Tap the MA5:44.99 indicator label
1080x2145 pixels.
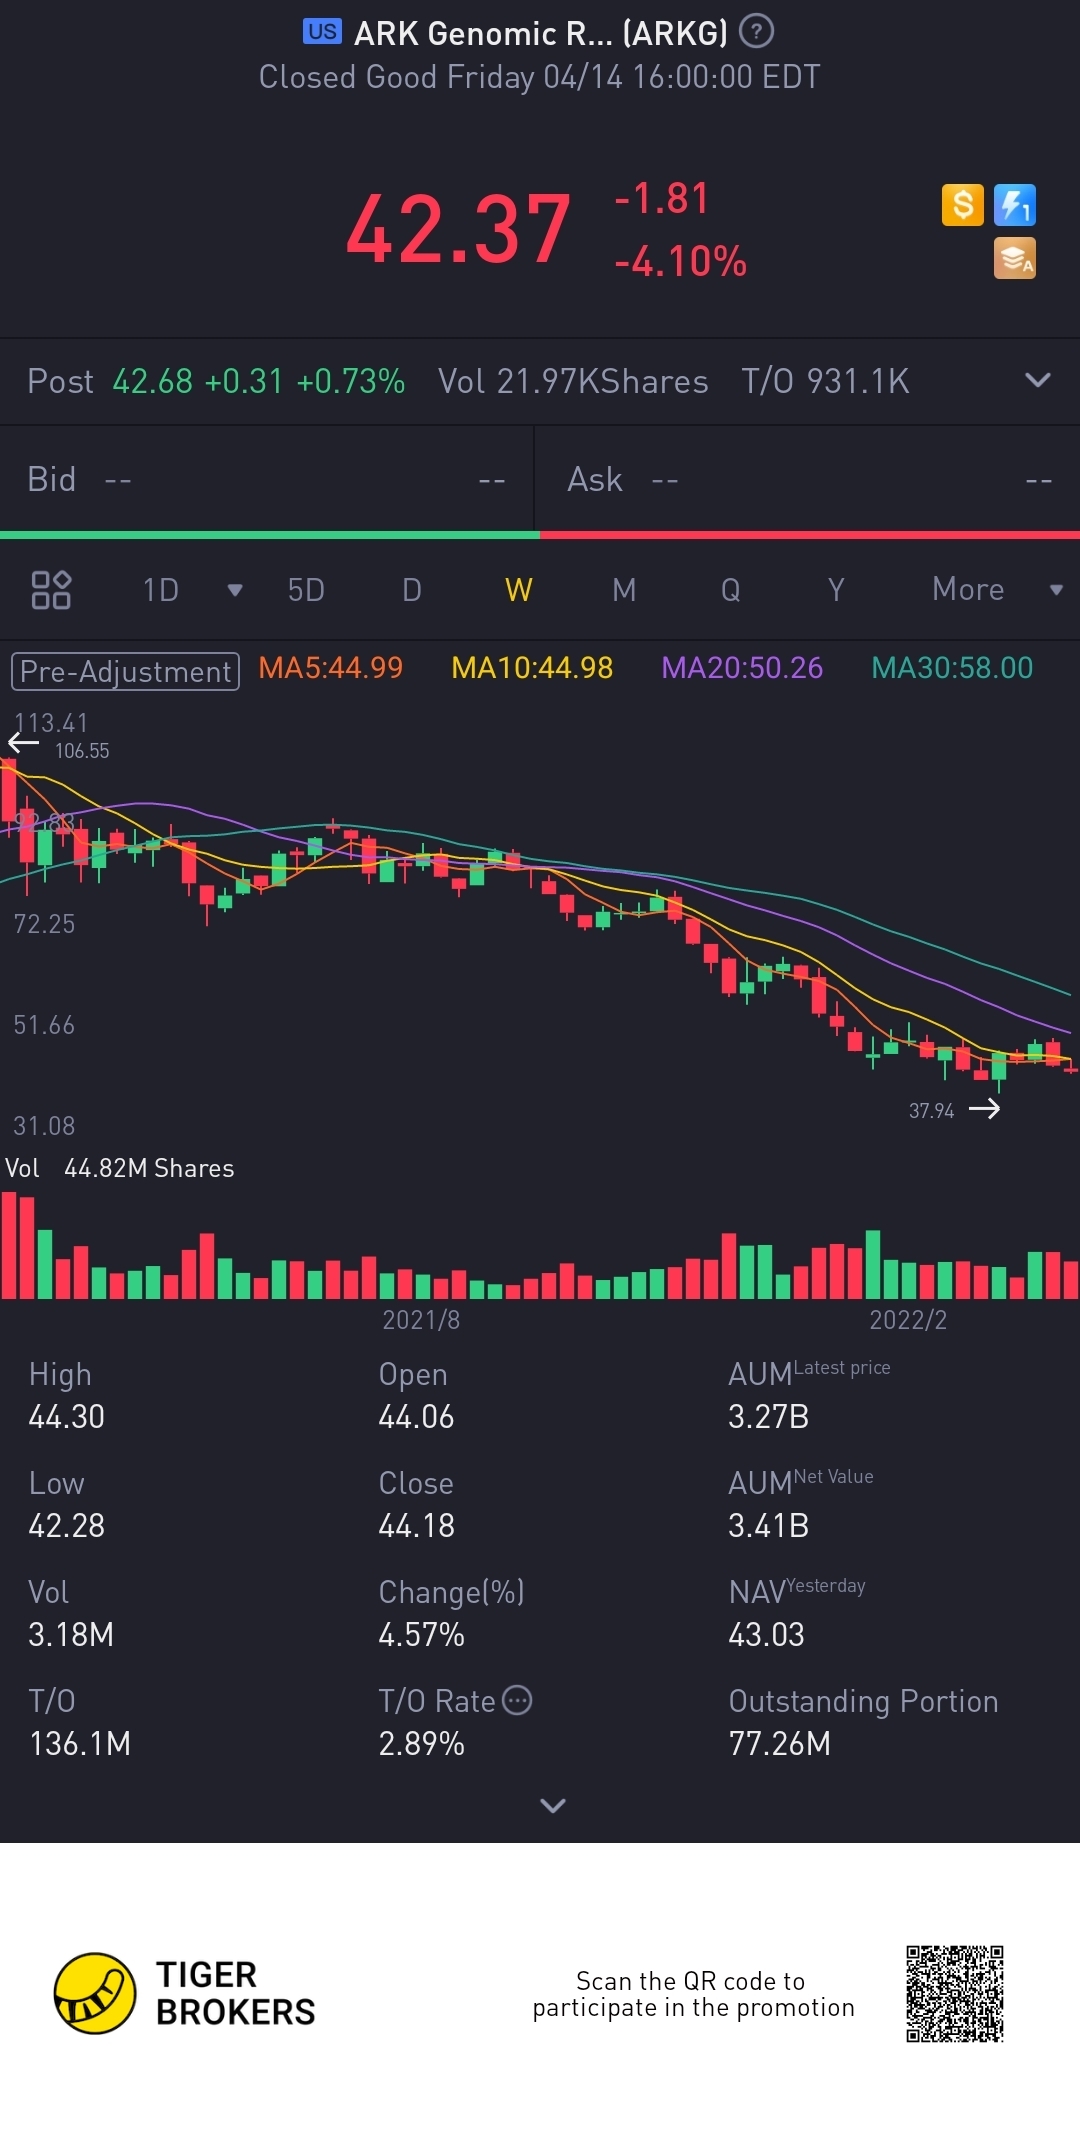tap(331, 668)
